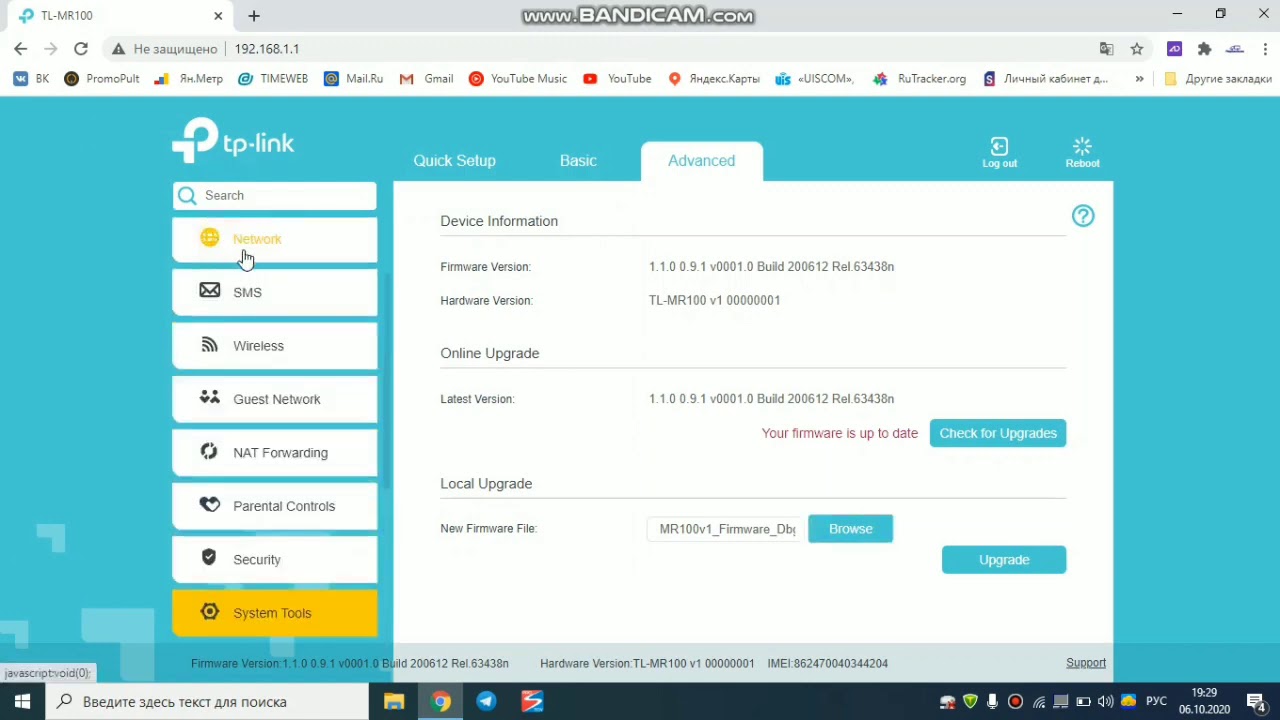Image resolution: width=1280 pixels, height=720 pixels.
Task: Open the SMS menu item
Action: 275,292
